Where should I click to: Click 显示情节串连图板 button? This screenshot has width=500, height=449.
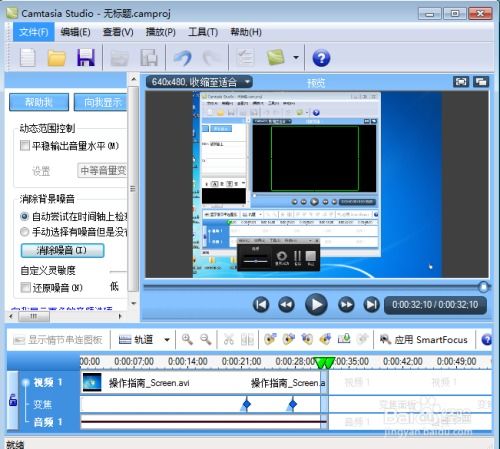tap(57, 340)
